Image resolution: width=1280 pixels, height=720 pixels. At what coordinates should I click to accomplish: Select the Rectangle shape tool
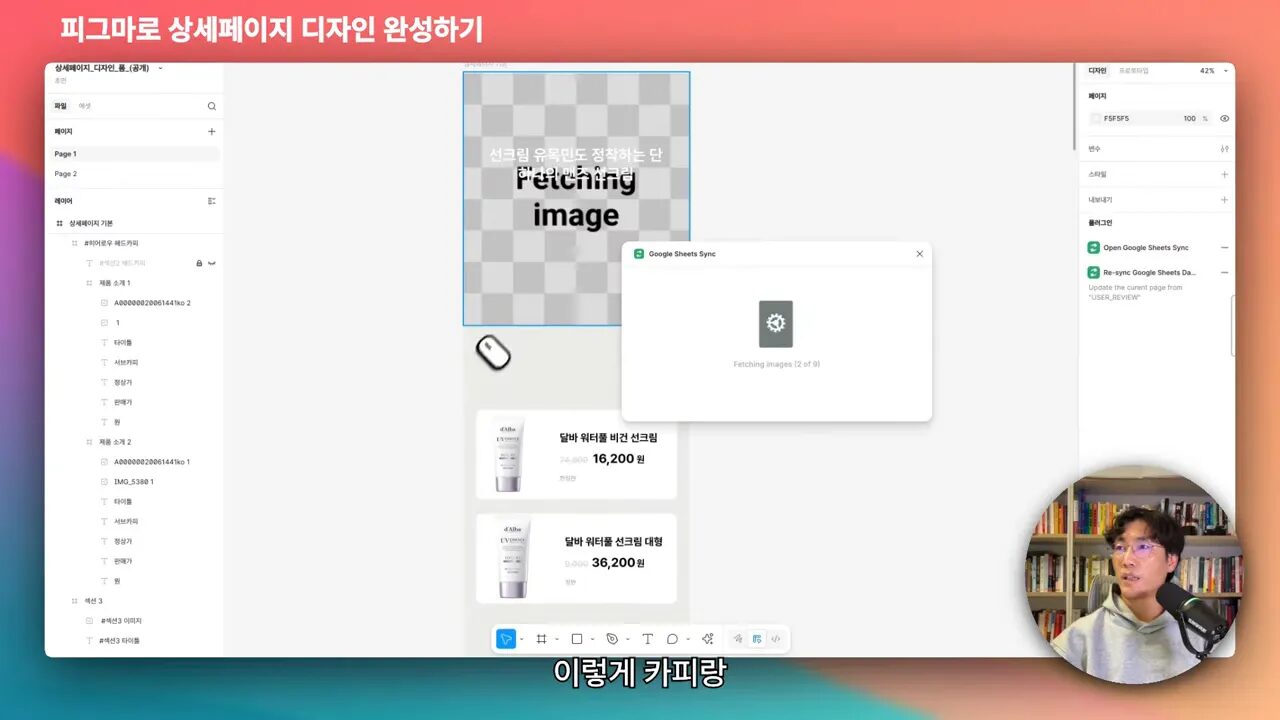577,639
